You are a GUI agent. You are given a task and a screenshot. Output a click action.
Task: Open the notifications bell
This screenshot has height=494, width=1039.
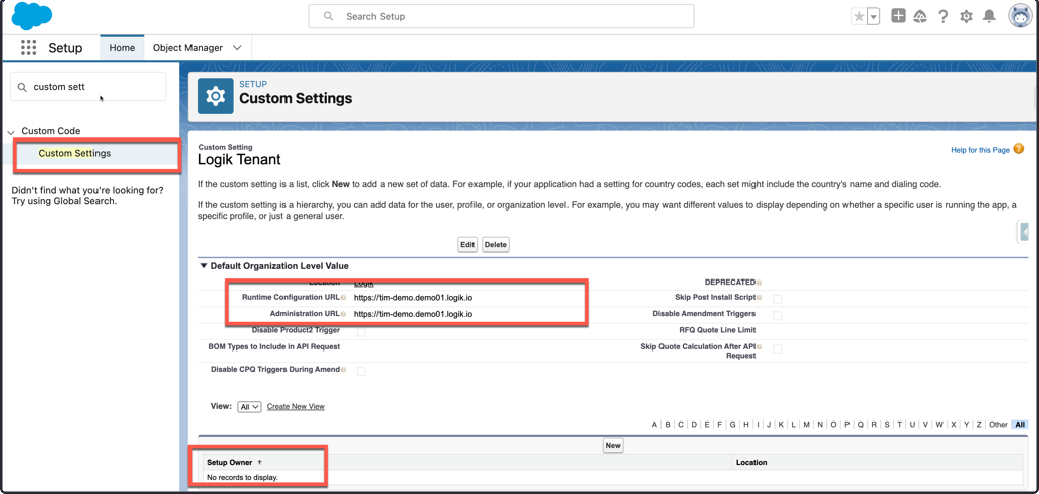989,17
